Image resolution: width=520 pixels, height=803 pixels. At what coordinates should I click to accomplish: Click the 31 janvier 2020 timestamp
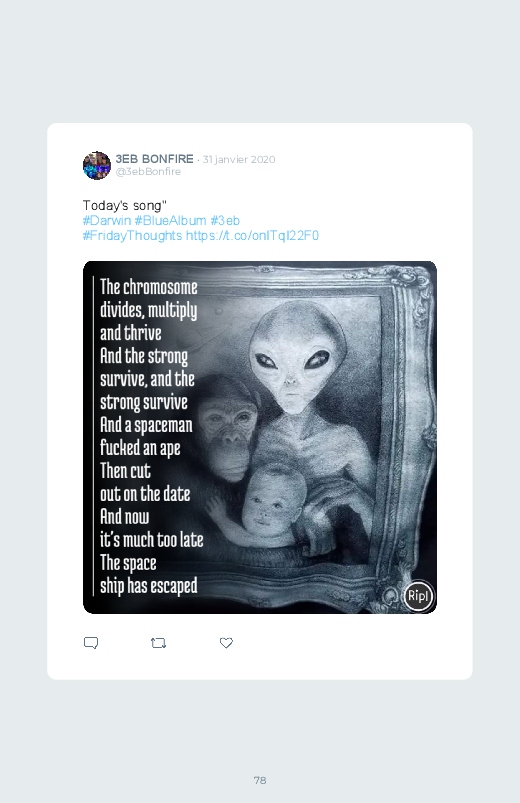tap(239, 159)
